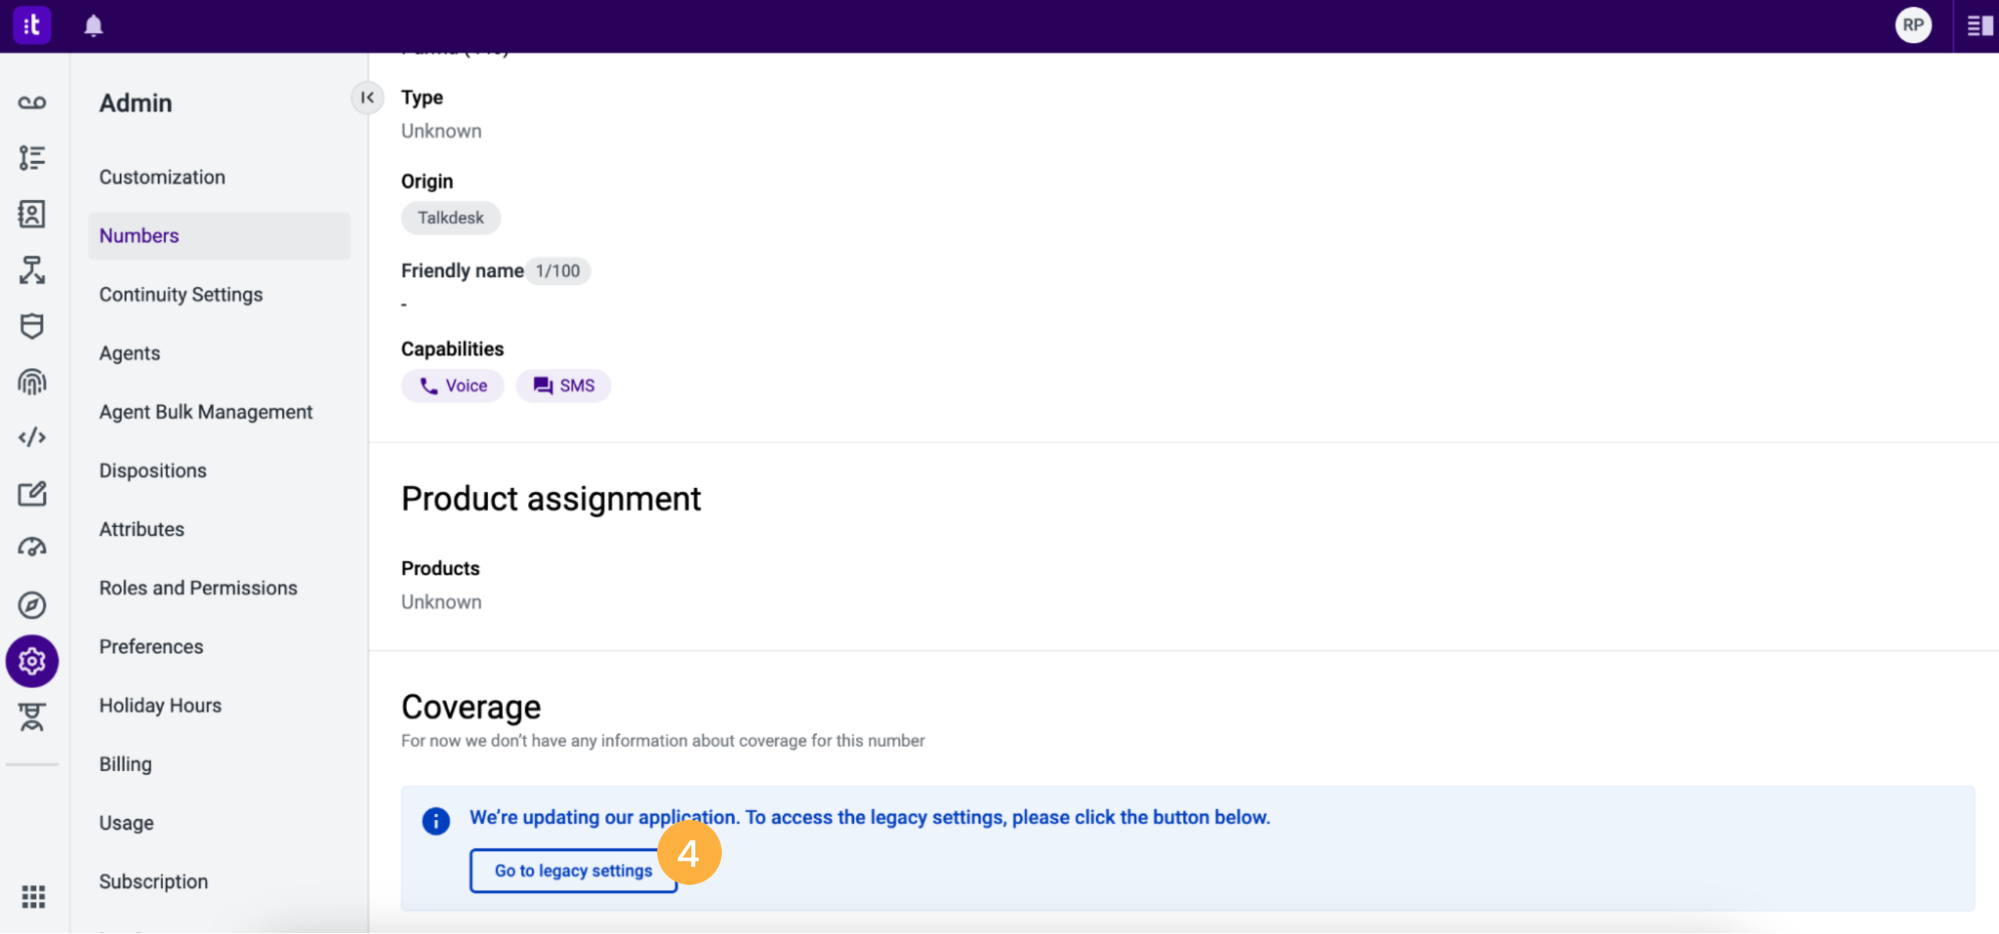Image resolution: width=1999 pixels, height=934 pixels.
Task: Toggle the side panel icon in top bar
Action: pos(1979,26)
